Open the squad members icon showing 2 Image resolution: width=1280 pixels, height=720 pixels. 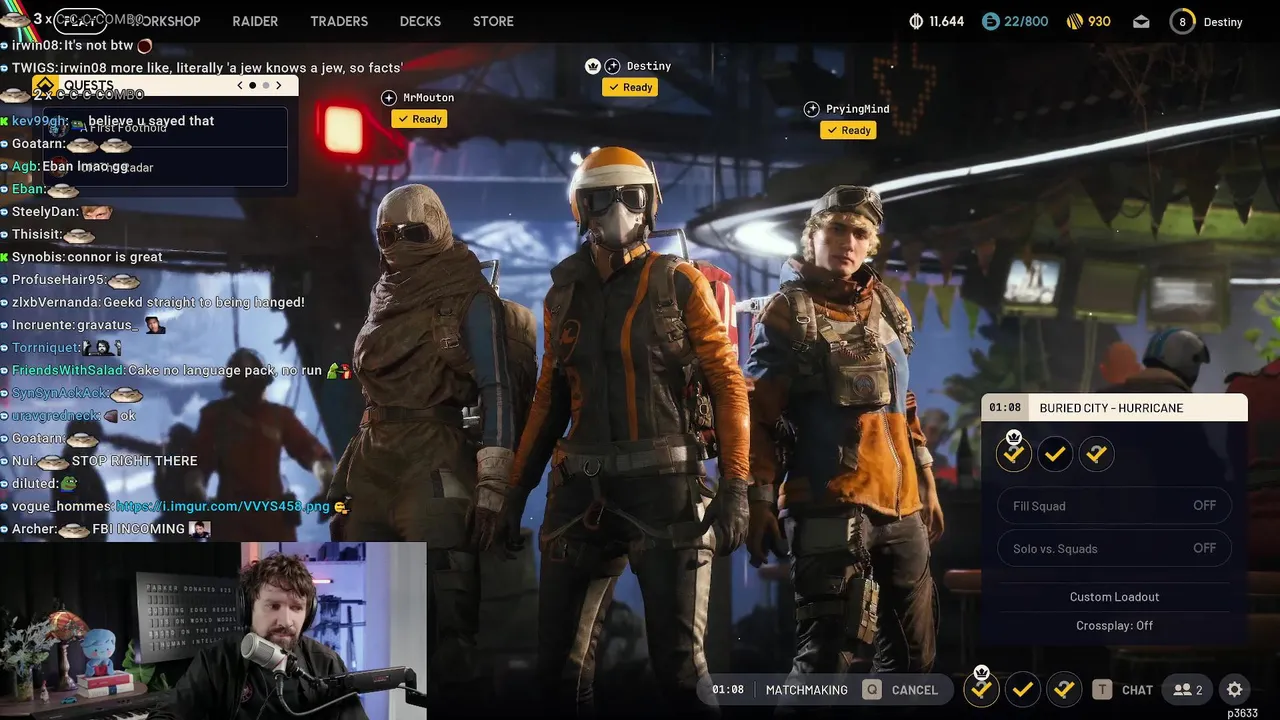1188,689
